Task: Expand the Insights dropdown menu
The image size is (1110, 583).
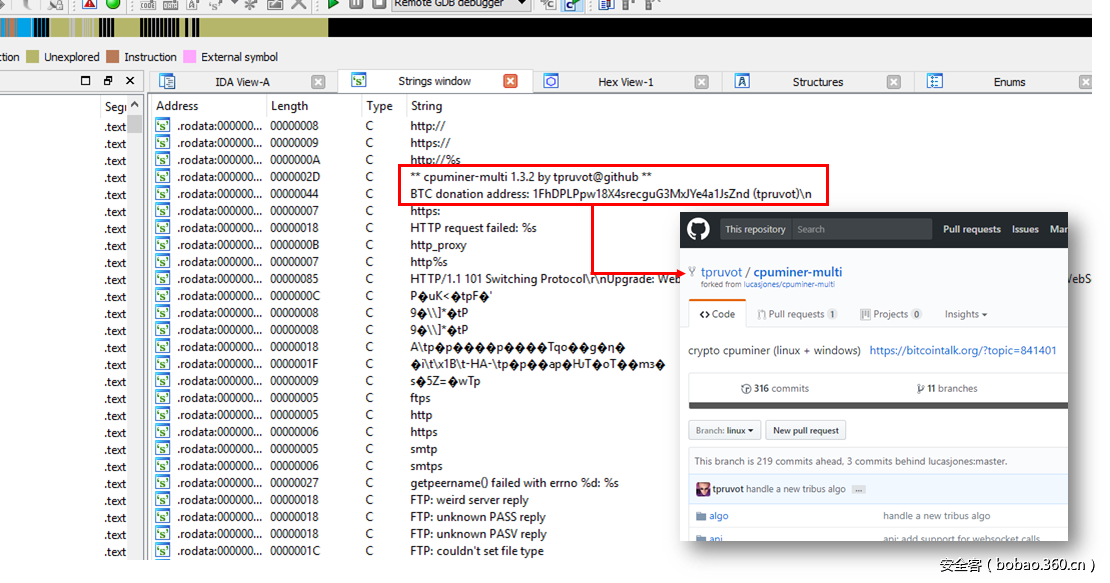Action: (x=965, y=314)
